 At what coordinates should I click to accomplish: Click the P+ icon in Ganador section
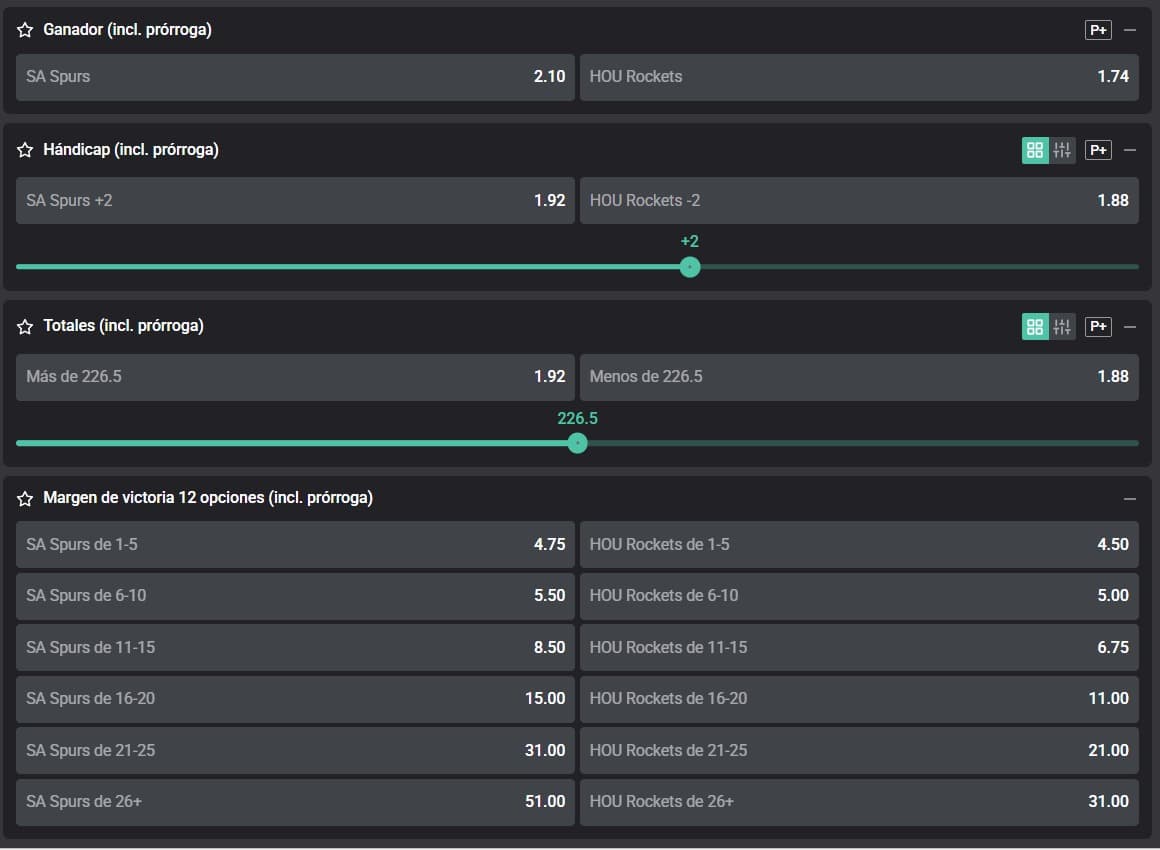pyautogui.click(x=1098, y=30)
